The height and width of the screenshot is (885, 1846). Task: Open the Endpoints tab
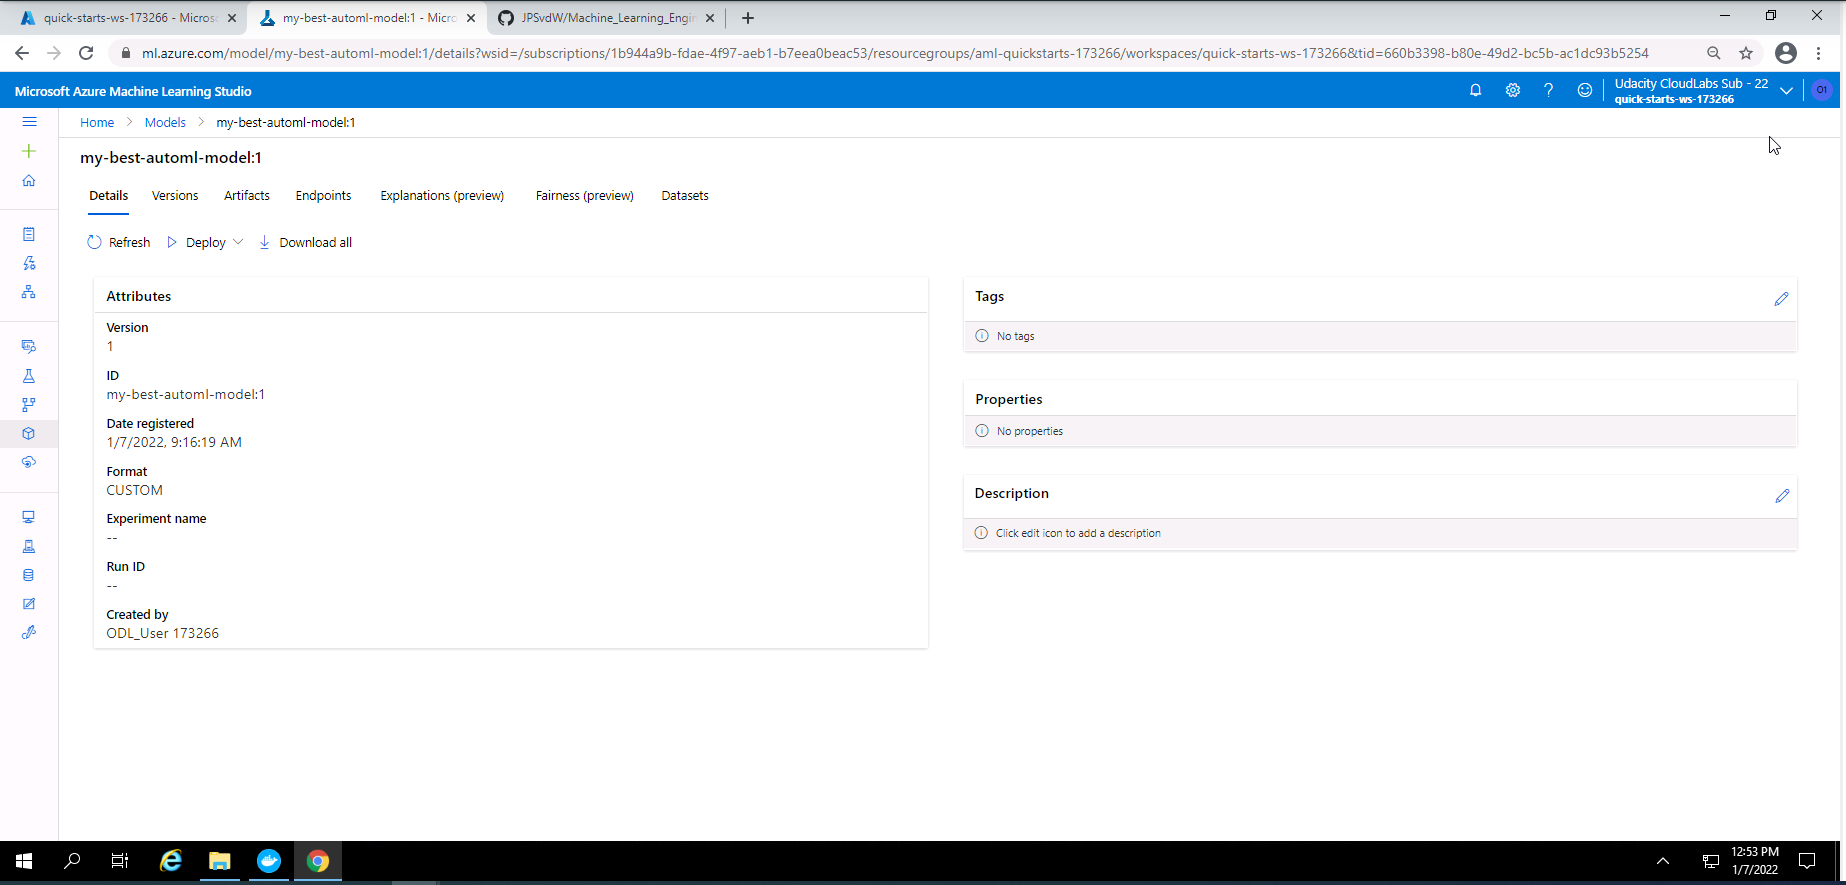[x=323, y=196]
